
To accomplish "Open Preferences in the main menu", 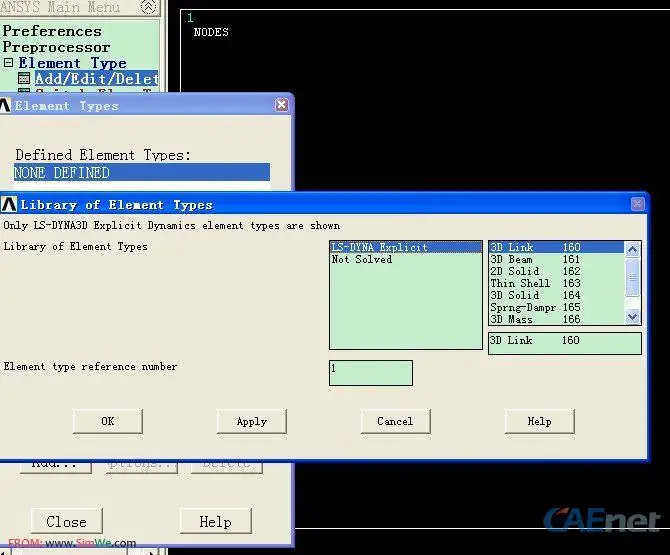I will (x=52, y=31).
